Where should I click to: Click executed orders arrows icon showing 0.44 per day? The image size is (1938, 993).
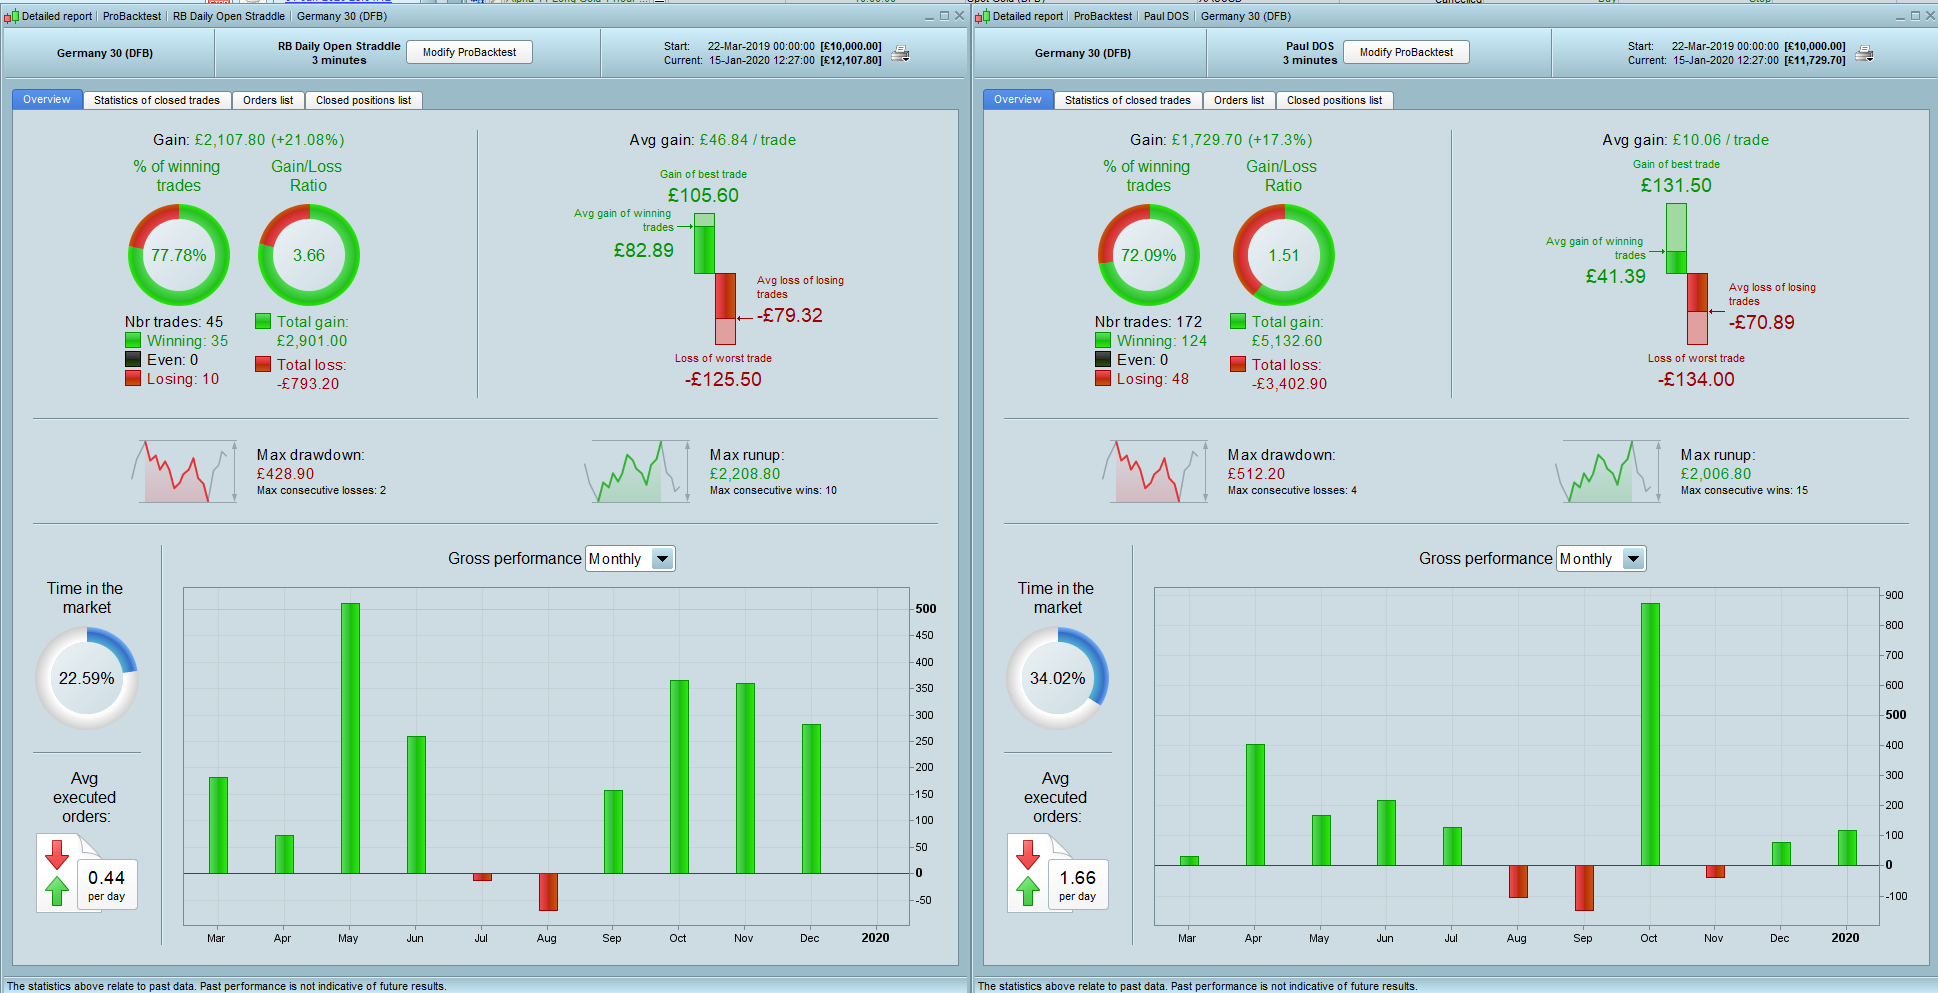pos(57,872)
